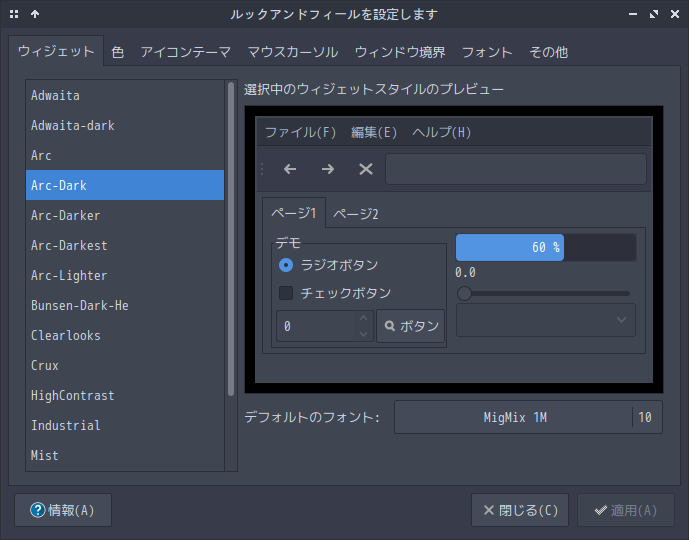
Task: Decrease spin box value with down arrow
Action: [363, 334]
